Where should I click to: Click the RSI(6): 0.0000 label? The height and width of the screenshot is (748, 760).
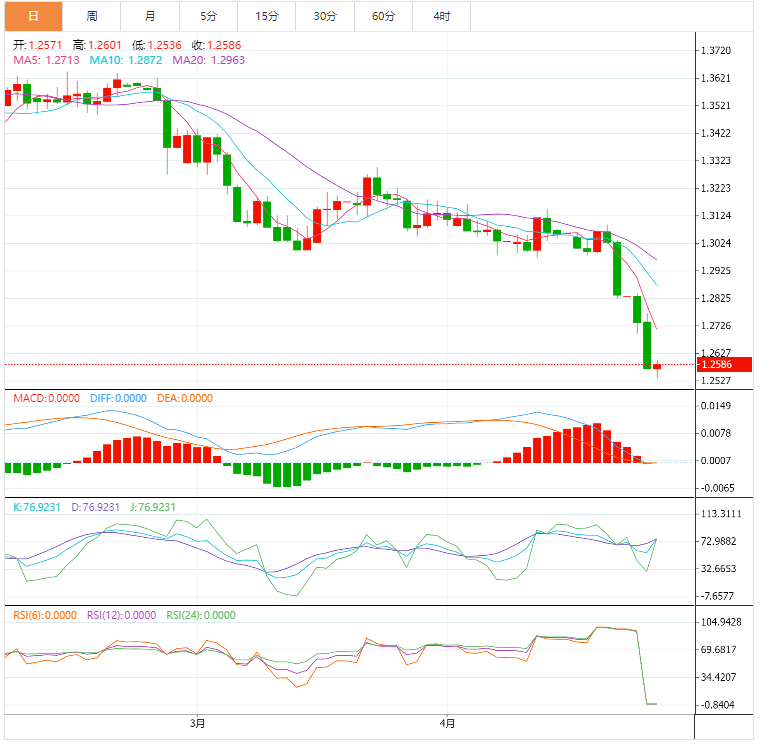[45, 615]
